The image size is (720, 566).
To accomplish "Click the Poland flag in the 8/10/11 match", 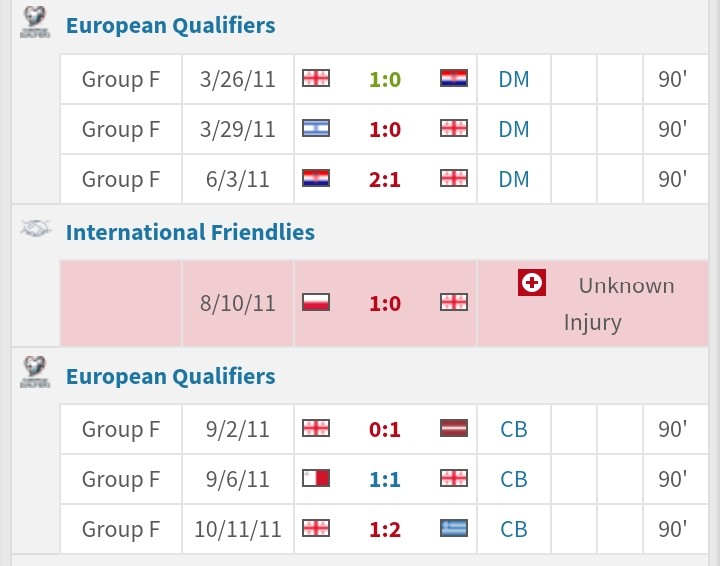I will (316, 303).
